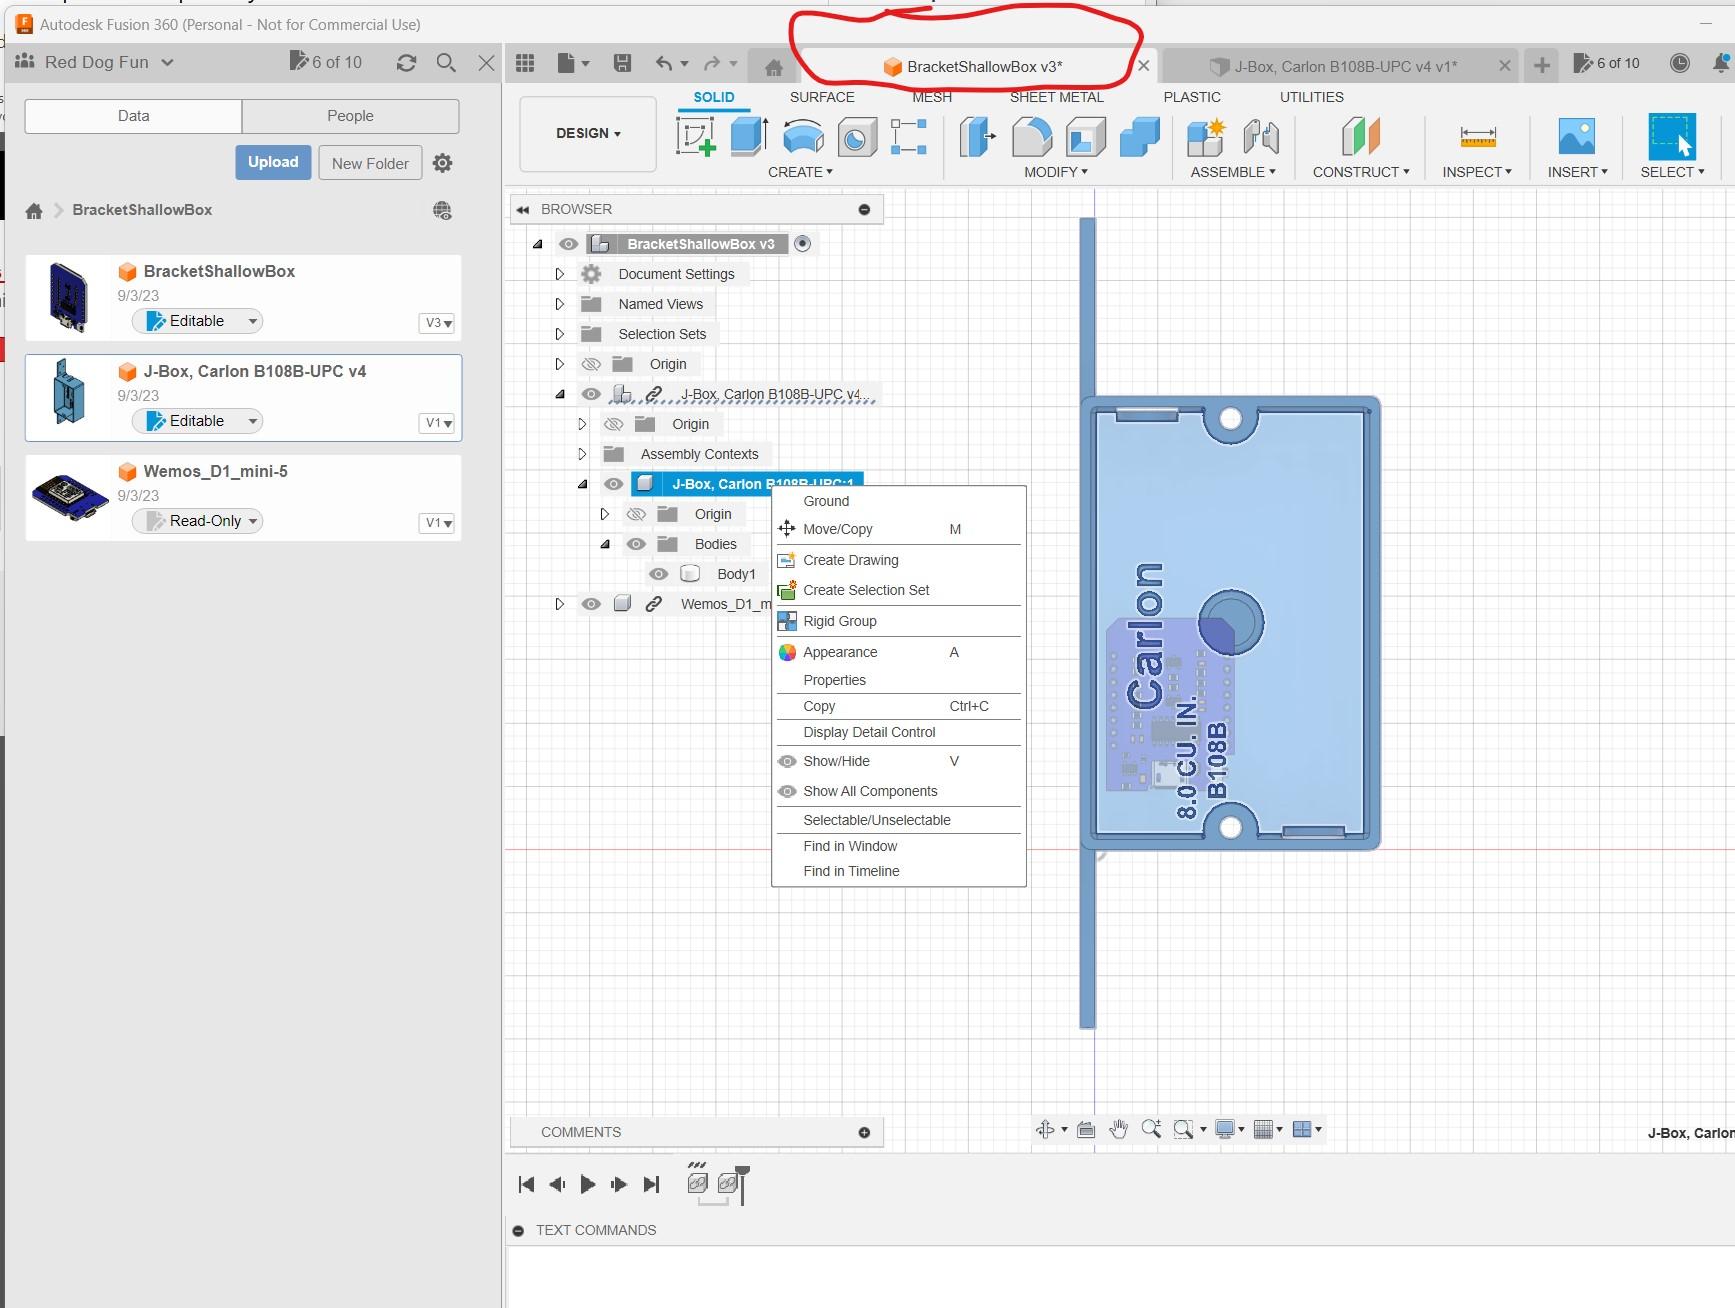The image size is (1735, 1308).
Task: Activate the window Select tool
Action: (1672, 136)
